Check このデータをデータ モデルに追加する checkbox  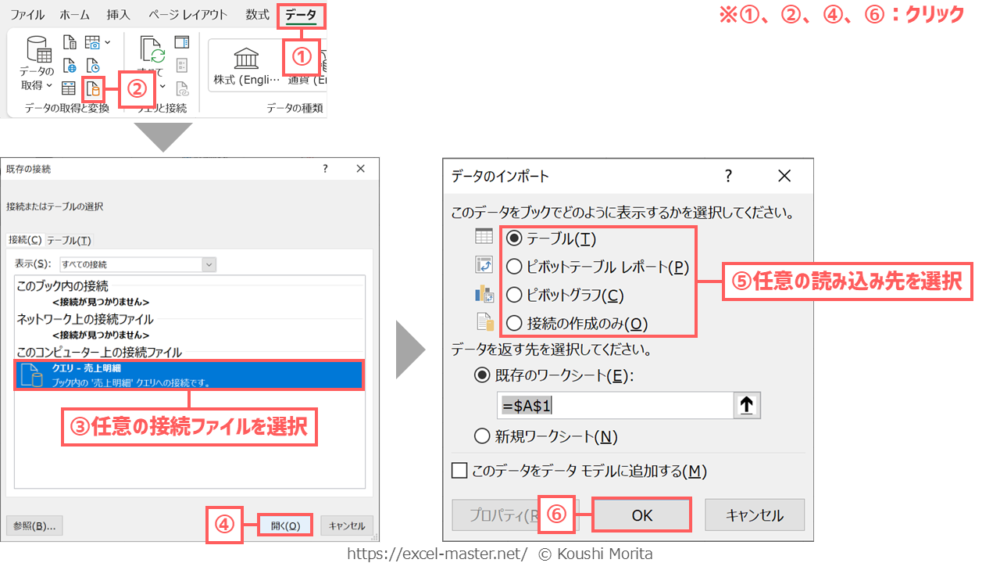click(460, 471)
